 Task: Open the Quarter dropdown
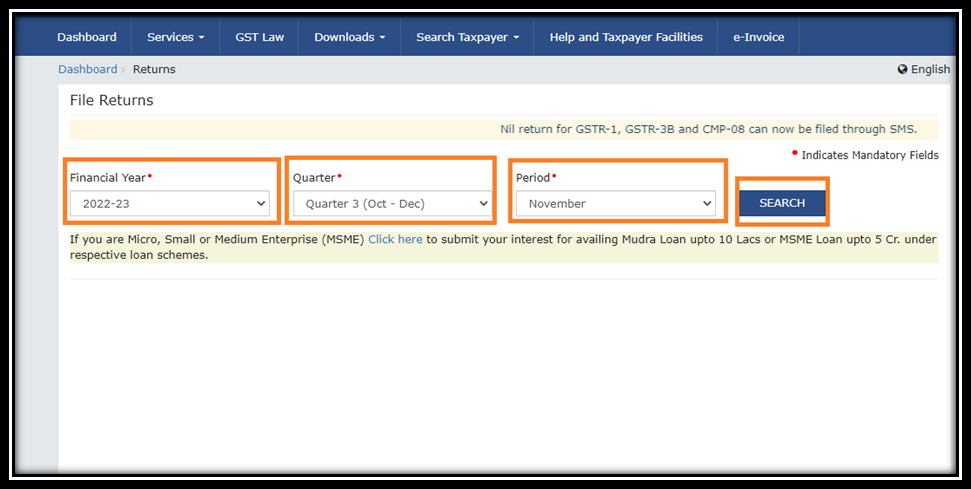point(393,204)
